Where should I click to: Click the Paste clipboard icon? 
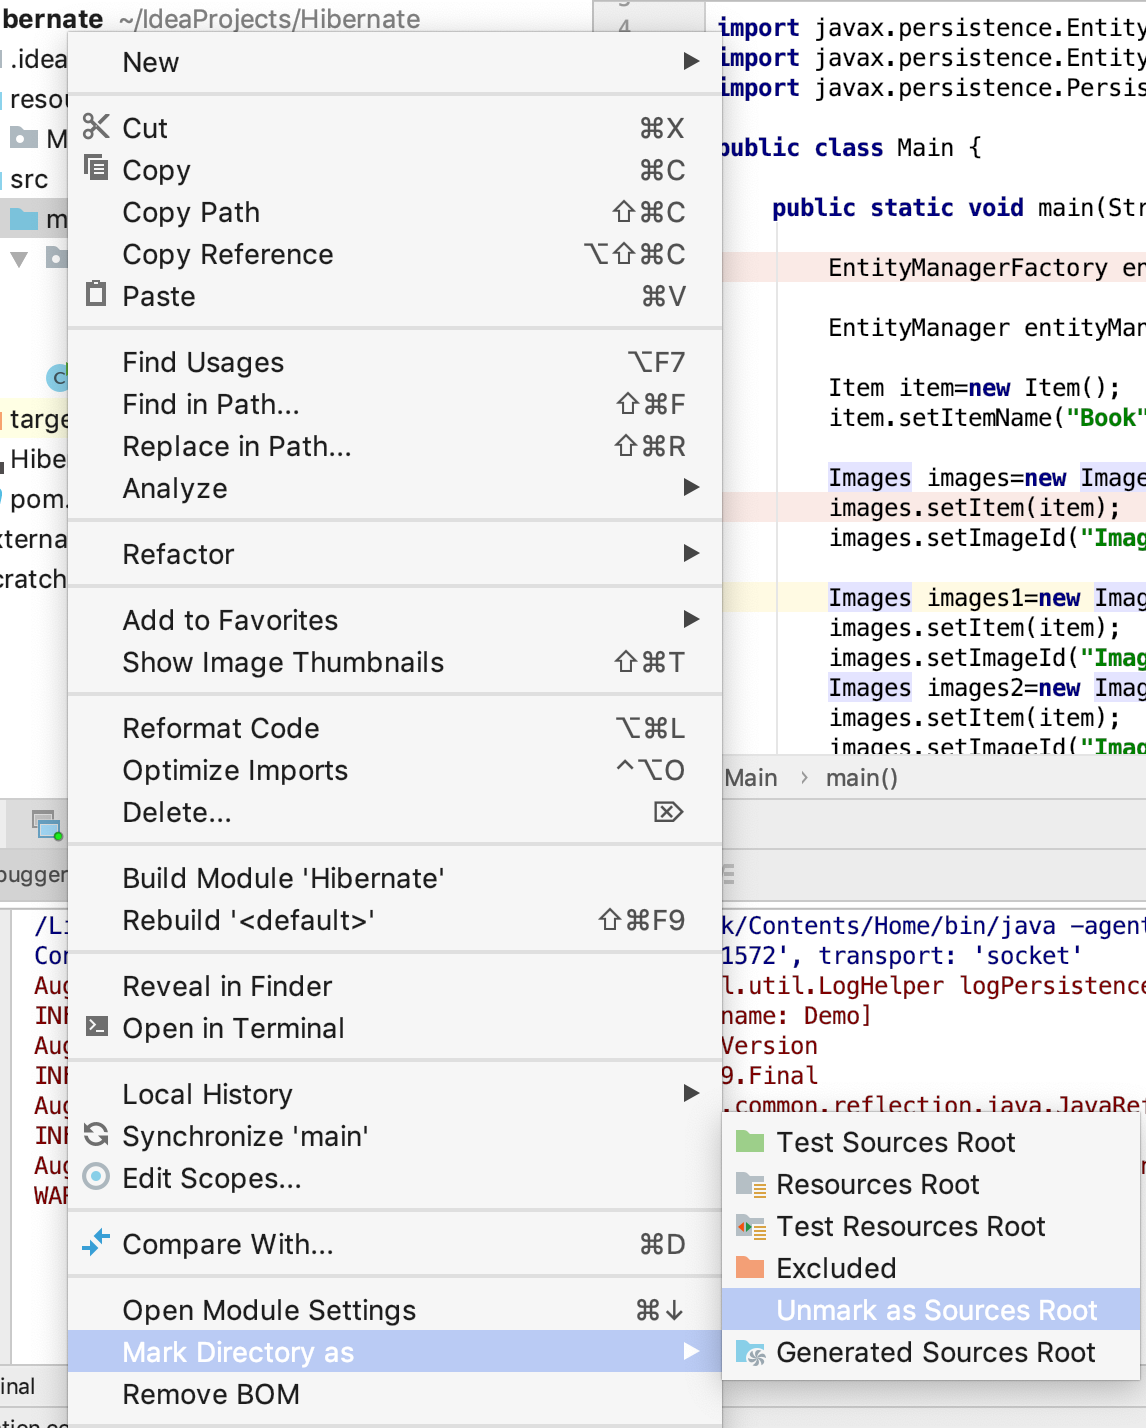[x=96, y=294]
